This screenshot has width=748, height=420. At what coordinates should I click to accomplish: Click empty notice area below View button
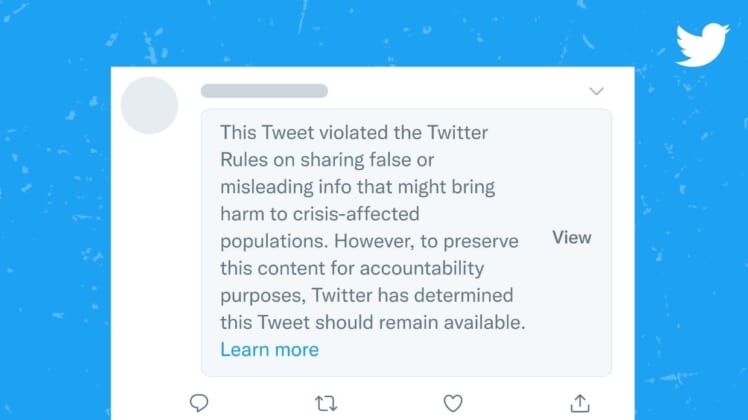pos(571,310)
